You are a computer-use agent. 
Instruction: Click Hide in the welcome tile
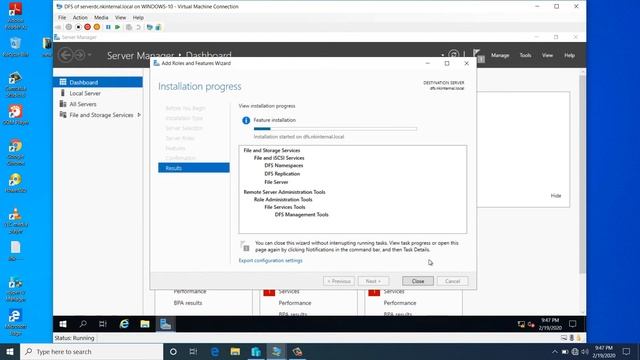pyautogui.click(x=556, y=196)
